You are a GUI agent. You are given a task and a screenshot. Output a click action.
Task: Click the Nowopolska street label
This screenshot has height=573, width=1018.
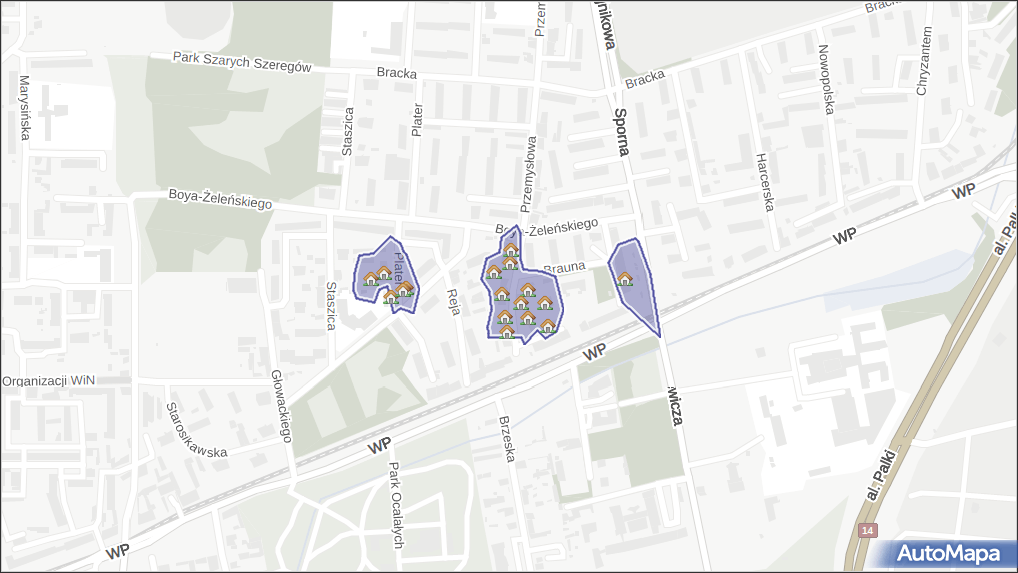[825, 80]
